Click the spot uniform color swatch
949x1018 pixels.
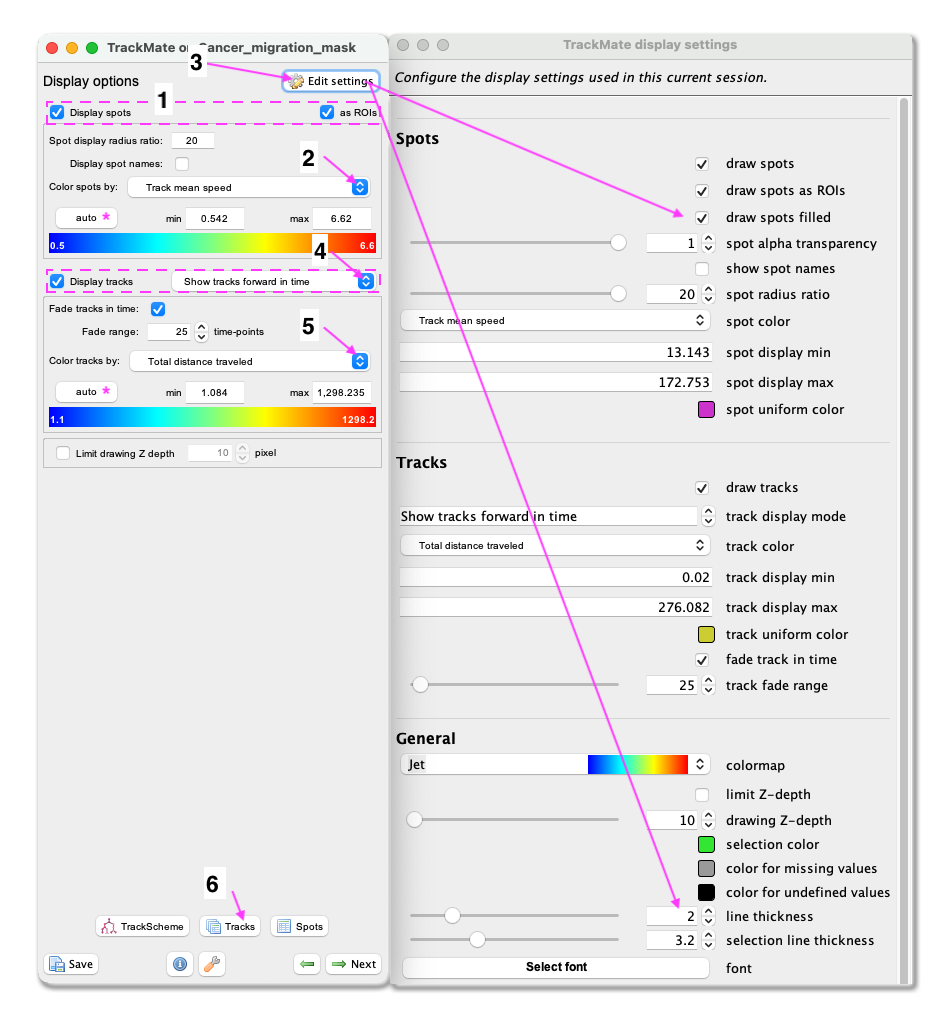point(706,410)
